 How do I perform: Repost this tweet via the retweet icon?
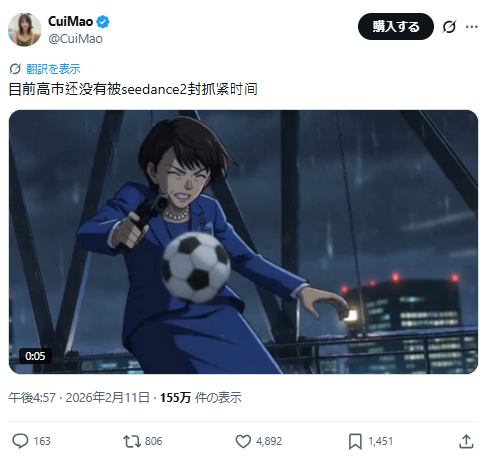point(132,441)
